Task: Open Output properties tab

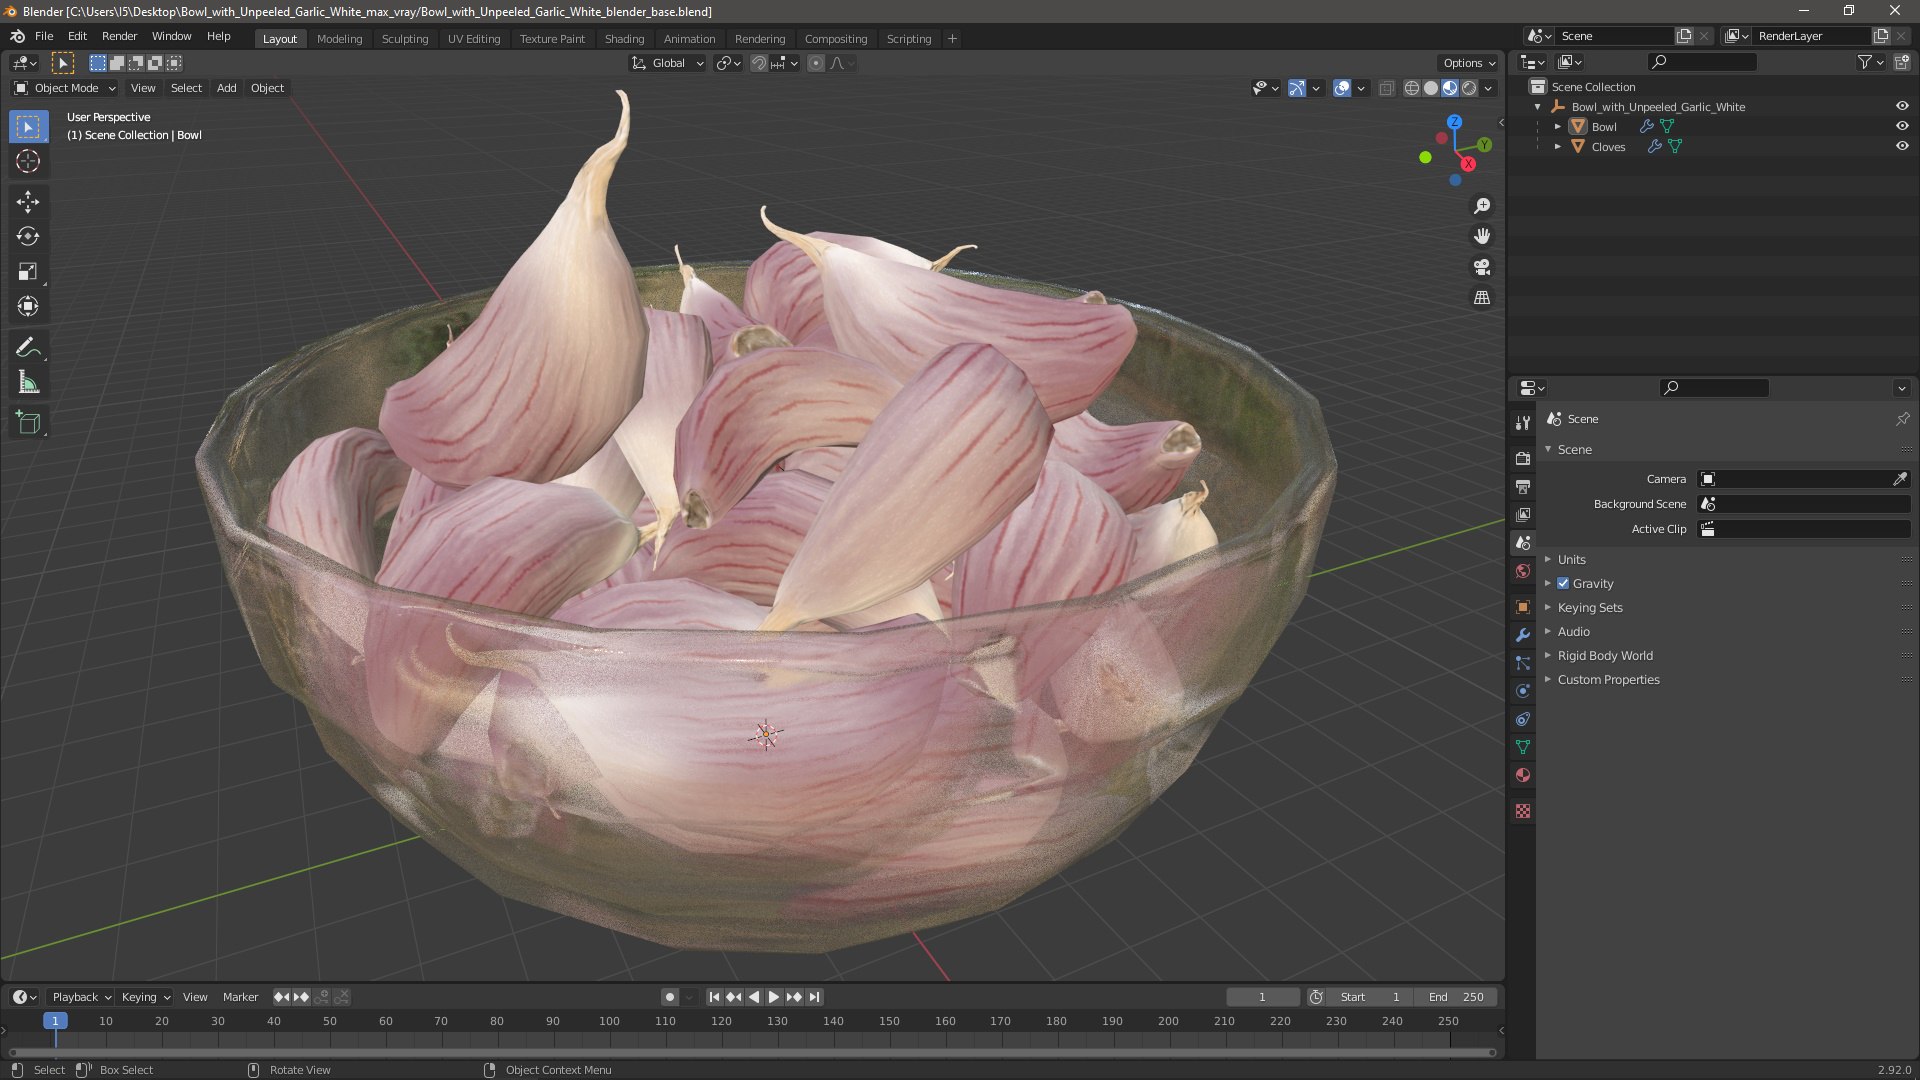Action: tap(1523, 487)
